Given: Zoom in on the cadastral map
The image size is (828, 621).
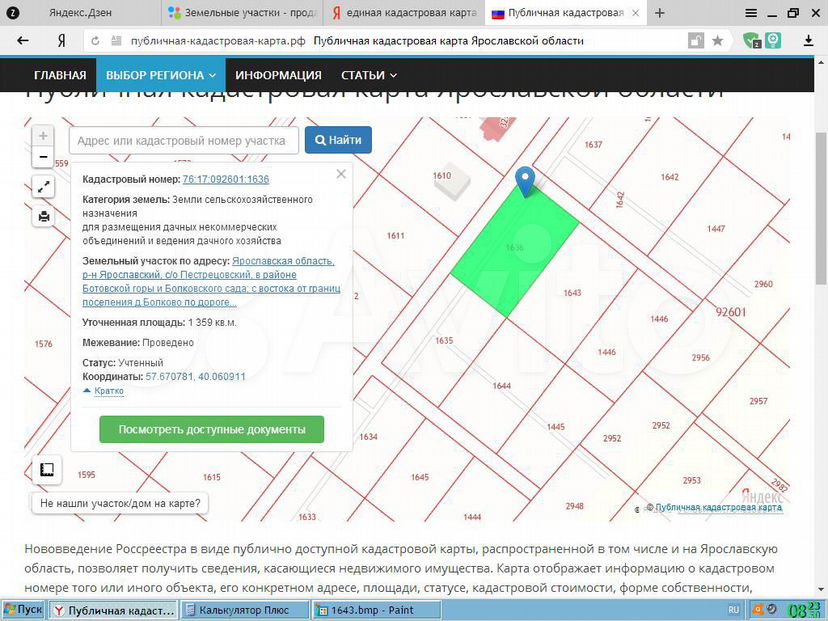Looking at the screenshot, I should (x=43, y=136).
